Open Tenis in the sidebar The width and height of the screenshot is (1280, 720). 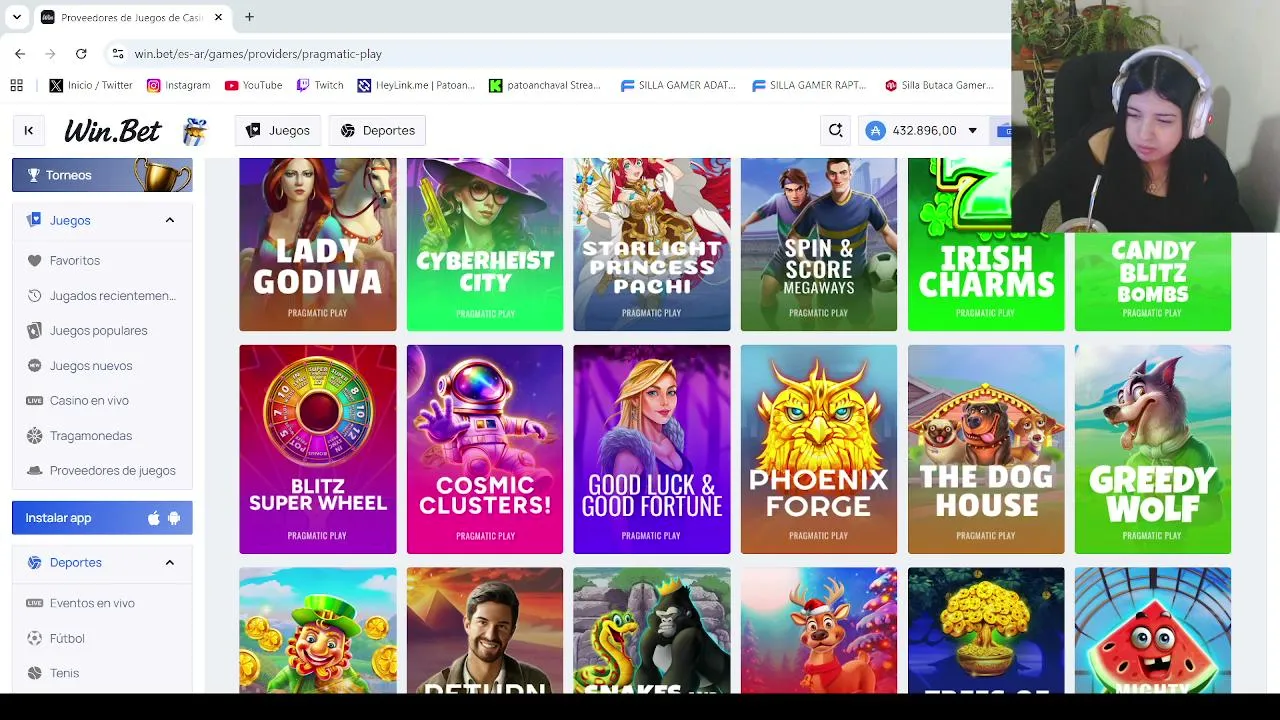[64, 673]
